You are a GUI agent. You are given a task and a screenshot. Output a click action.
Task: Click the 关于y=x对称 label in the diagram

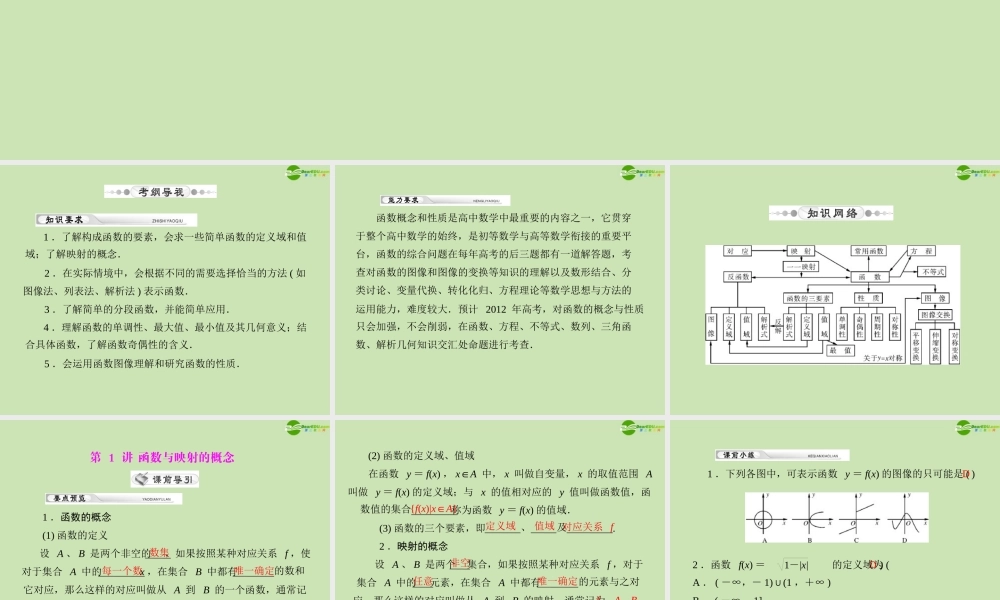[x=883, y=358]
